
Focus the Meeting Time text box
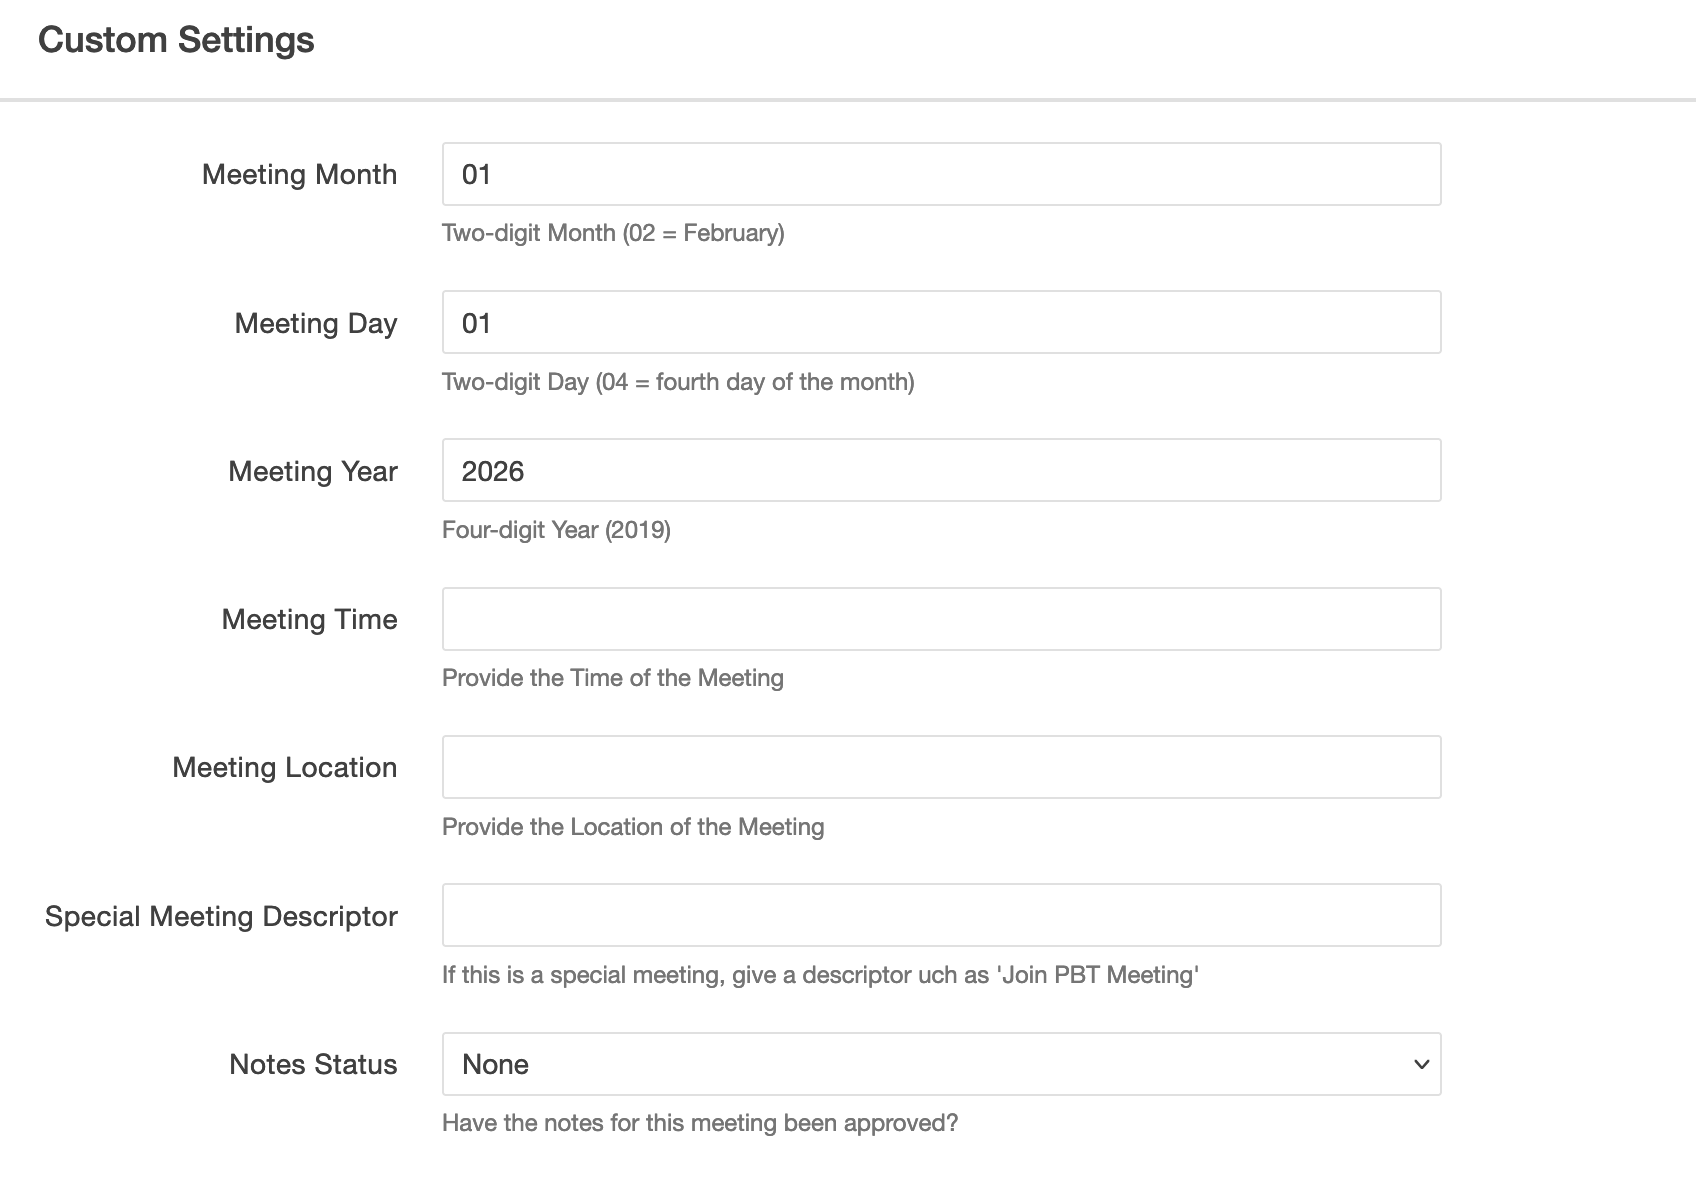941,619
